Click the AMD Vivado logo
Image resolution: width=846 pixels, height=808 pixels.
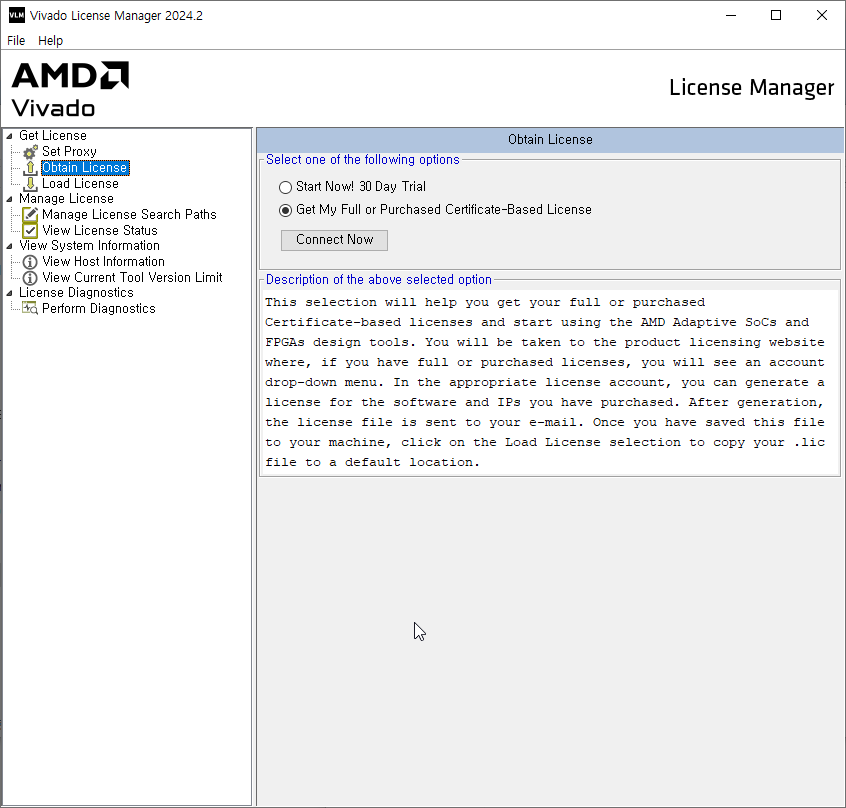pos(70,89)
